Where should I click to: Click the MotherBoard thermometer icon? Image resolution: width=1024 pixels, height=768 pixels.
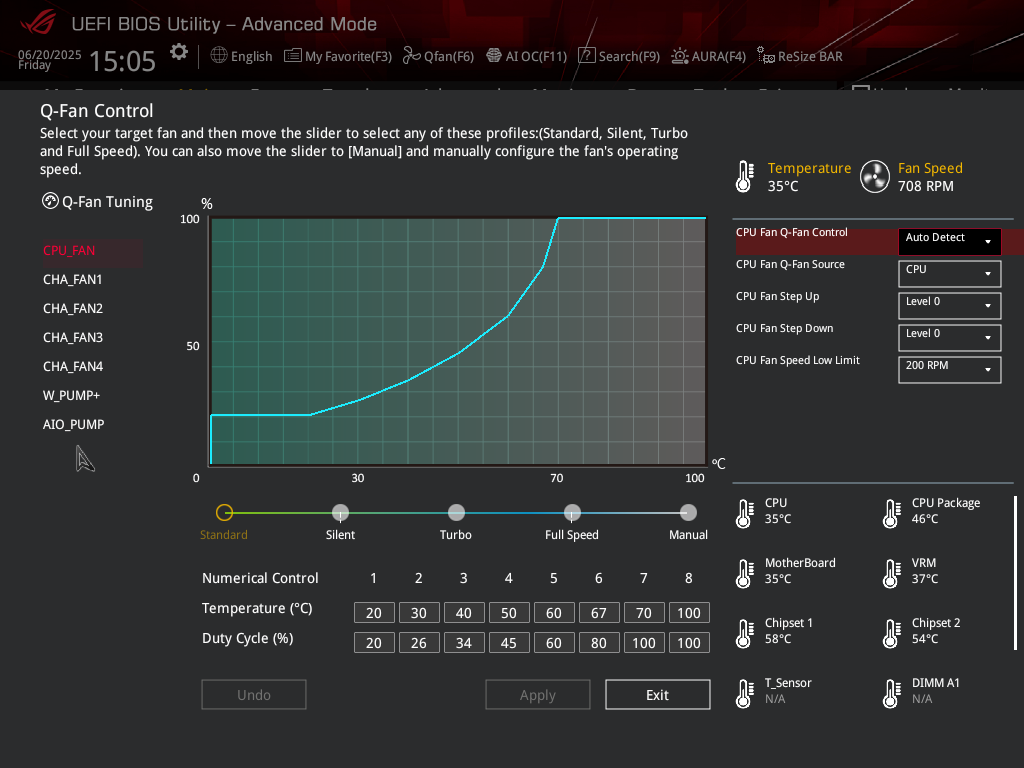click(744, 573)
